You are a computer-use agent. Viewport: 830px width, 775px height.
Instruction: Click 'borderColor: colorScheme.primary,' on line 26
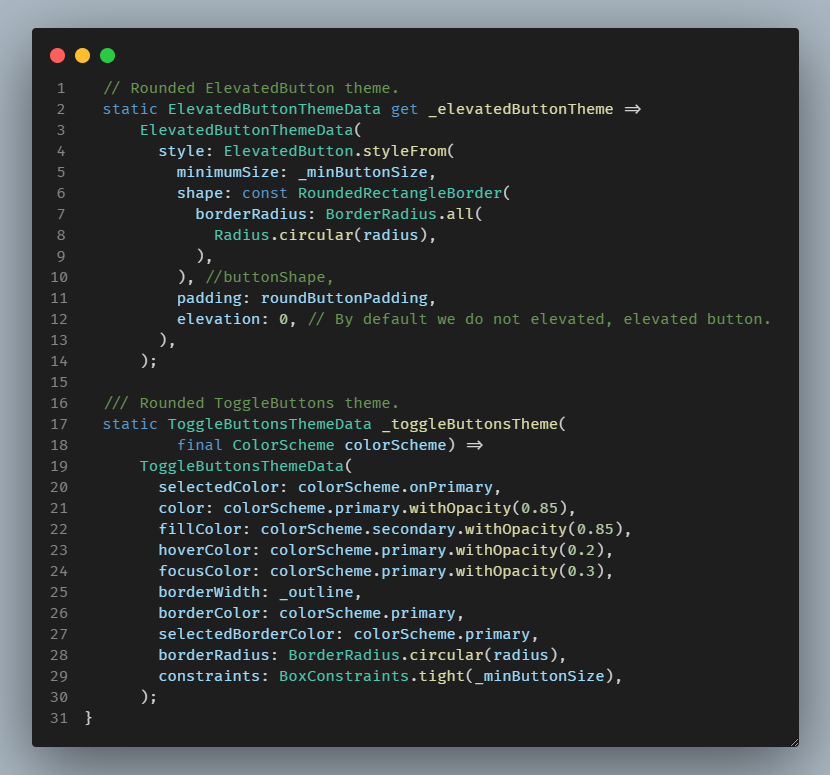pyautogui.click(x=311, y=613)
